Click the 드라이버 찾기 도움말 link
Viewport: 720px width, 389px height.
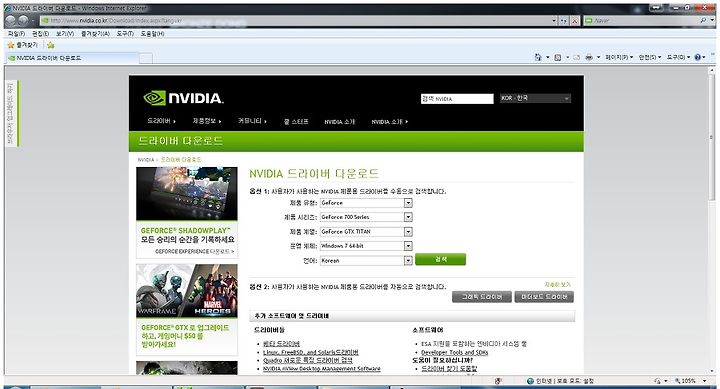point(449,368)
